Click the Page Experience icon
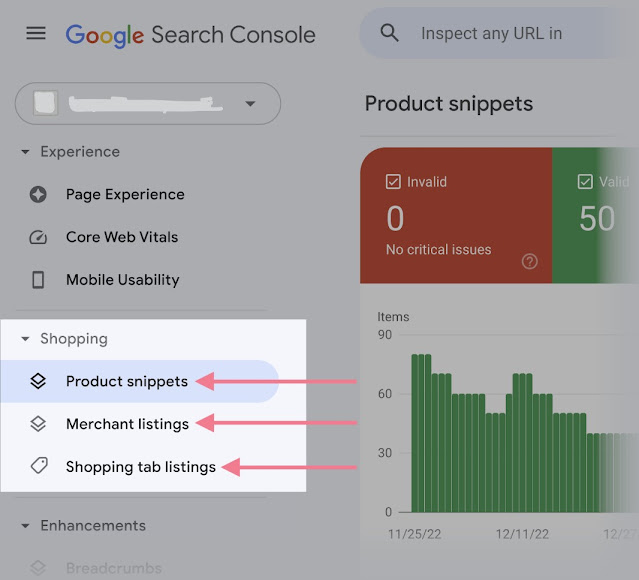 38,195
